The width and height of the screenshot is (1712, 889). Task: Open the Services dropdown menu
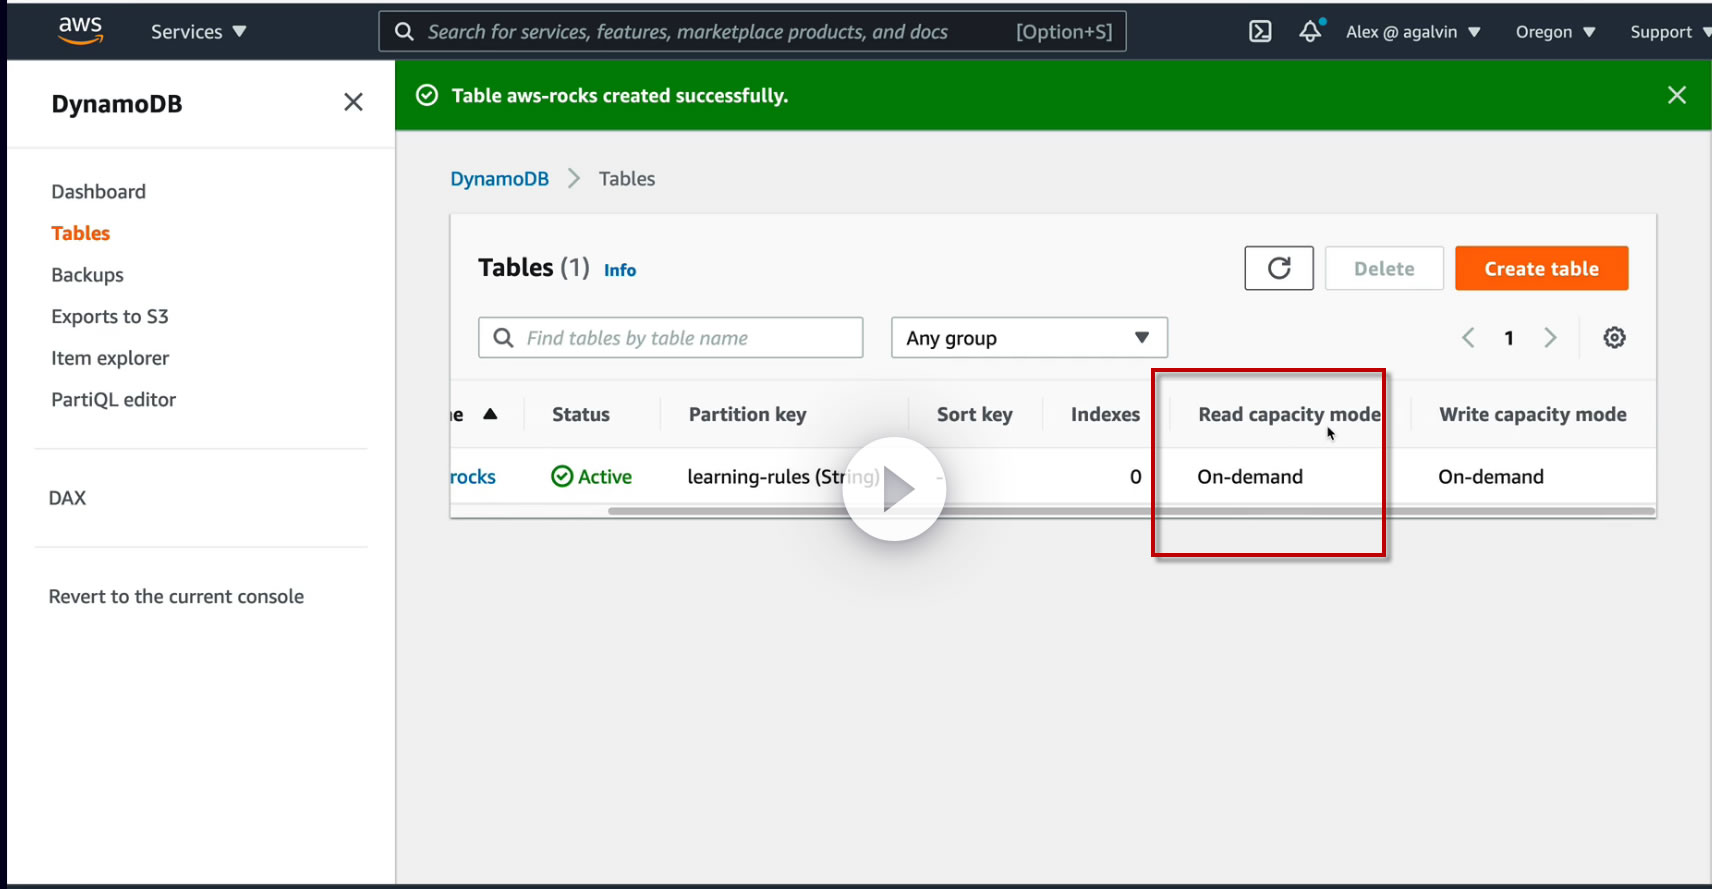click(x=198, y=32)
